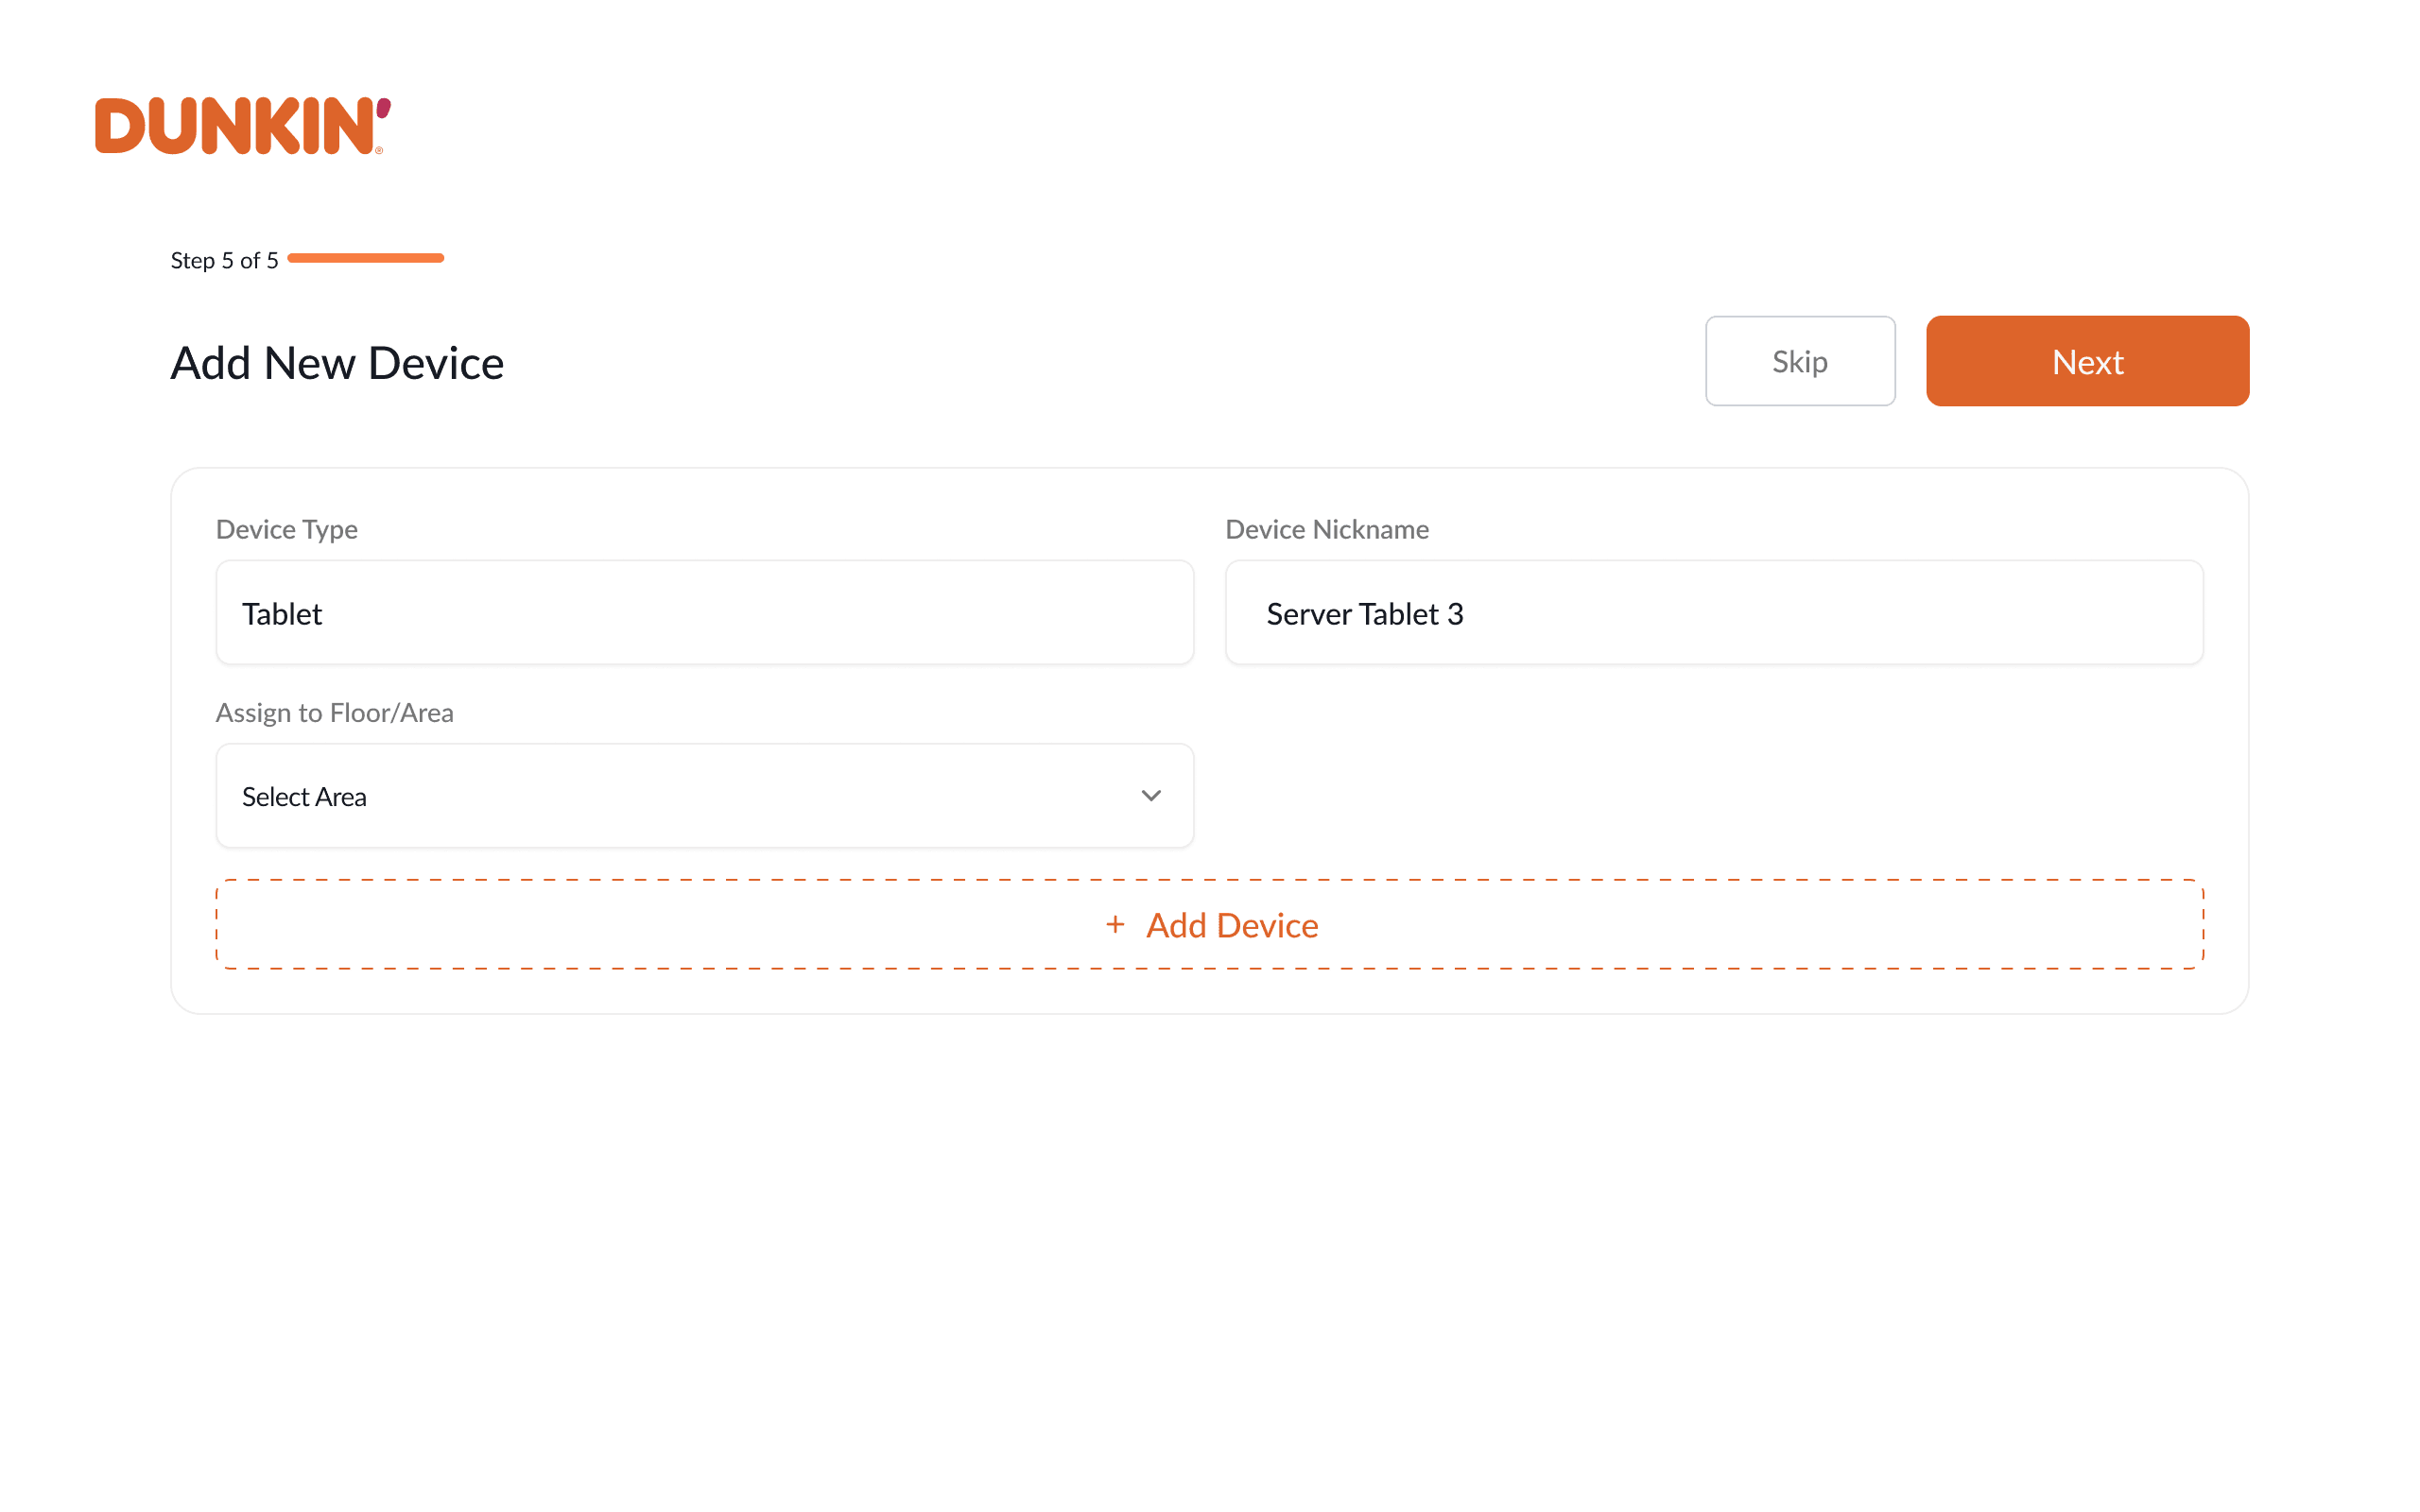Click the Step 5 of 5 progress bar

click(x=366, y=258)
